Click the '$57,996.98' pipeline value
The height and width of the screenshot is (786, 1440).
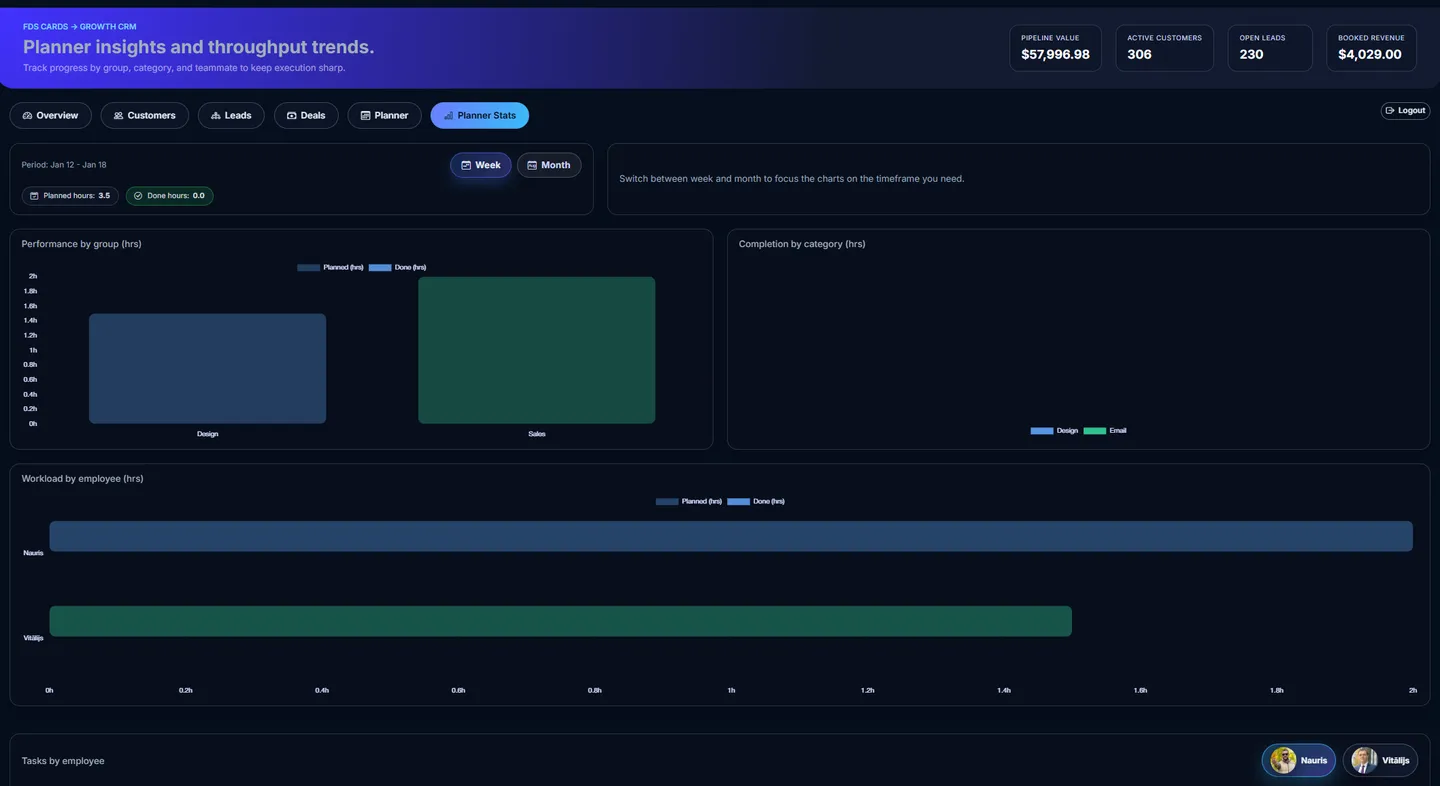pyautogui.click(x=1055, y=55)
